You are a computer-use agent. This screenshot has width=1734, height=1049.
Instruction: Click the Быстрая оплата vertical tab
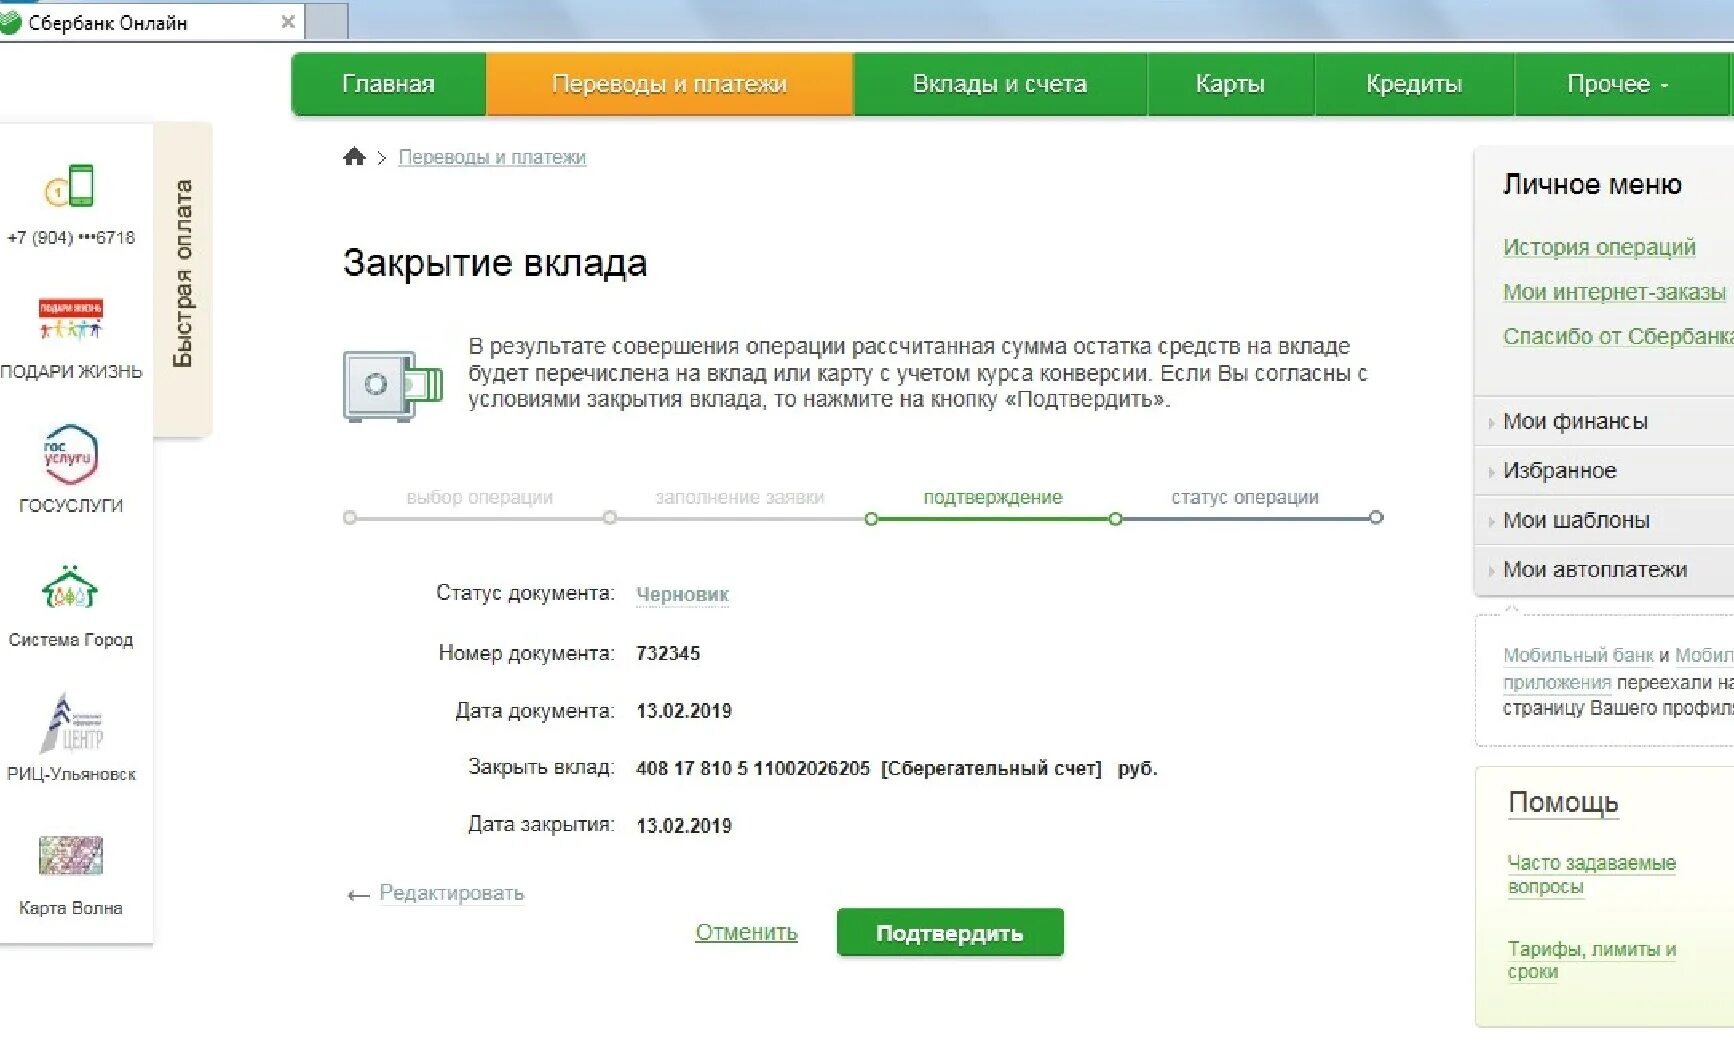[182, 280]
